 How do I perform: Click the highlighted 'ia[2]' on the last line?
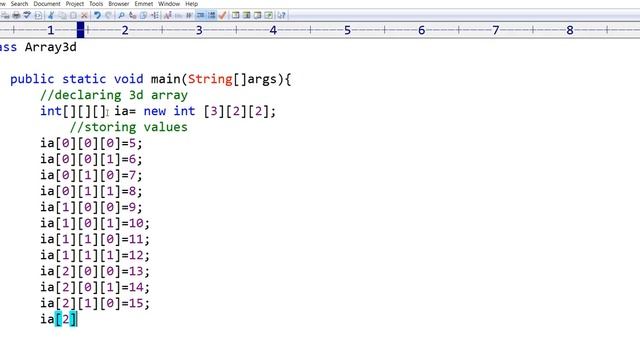[58, 319]
